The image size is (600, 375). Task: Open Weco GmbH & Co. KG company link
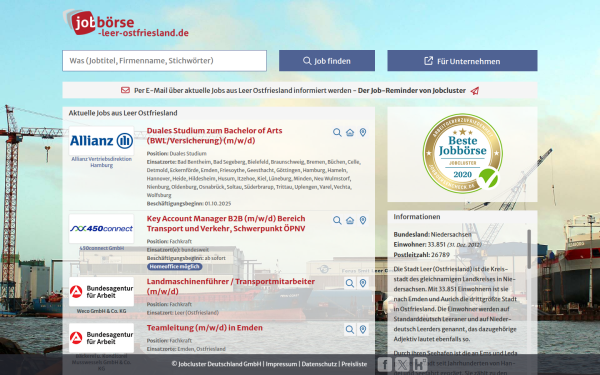[x=101, y=311]
